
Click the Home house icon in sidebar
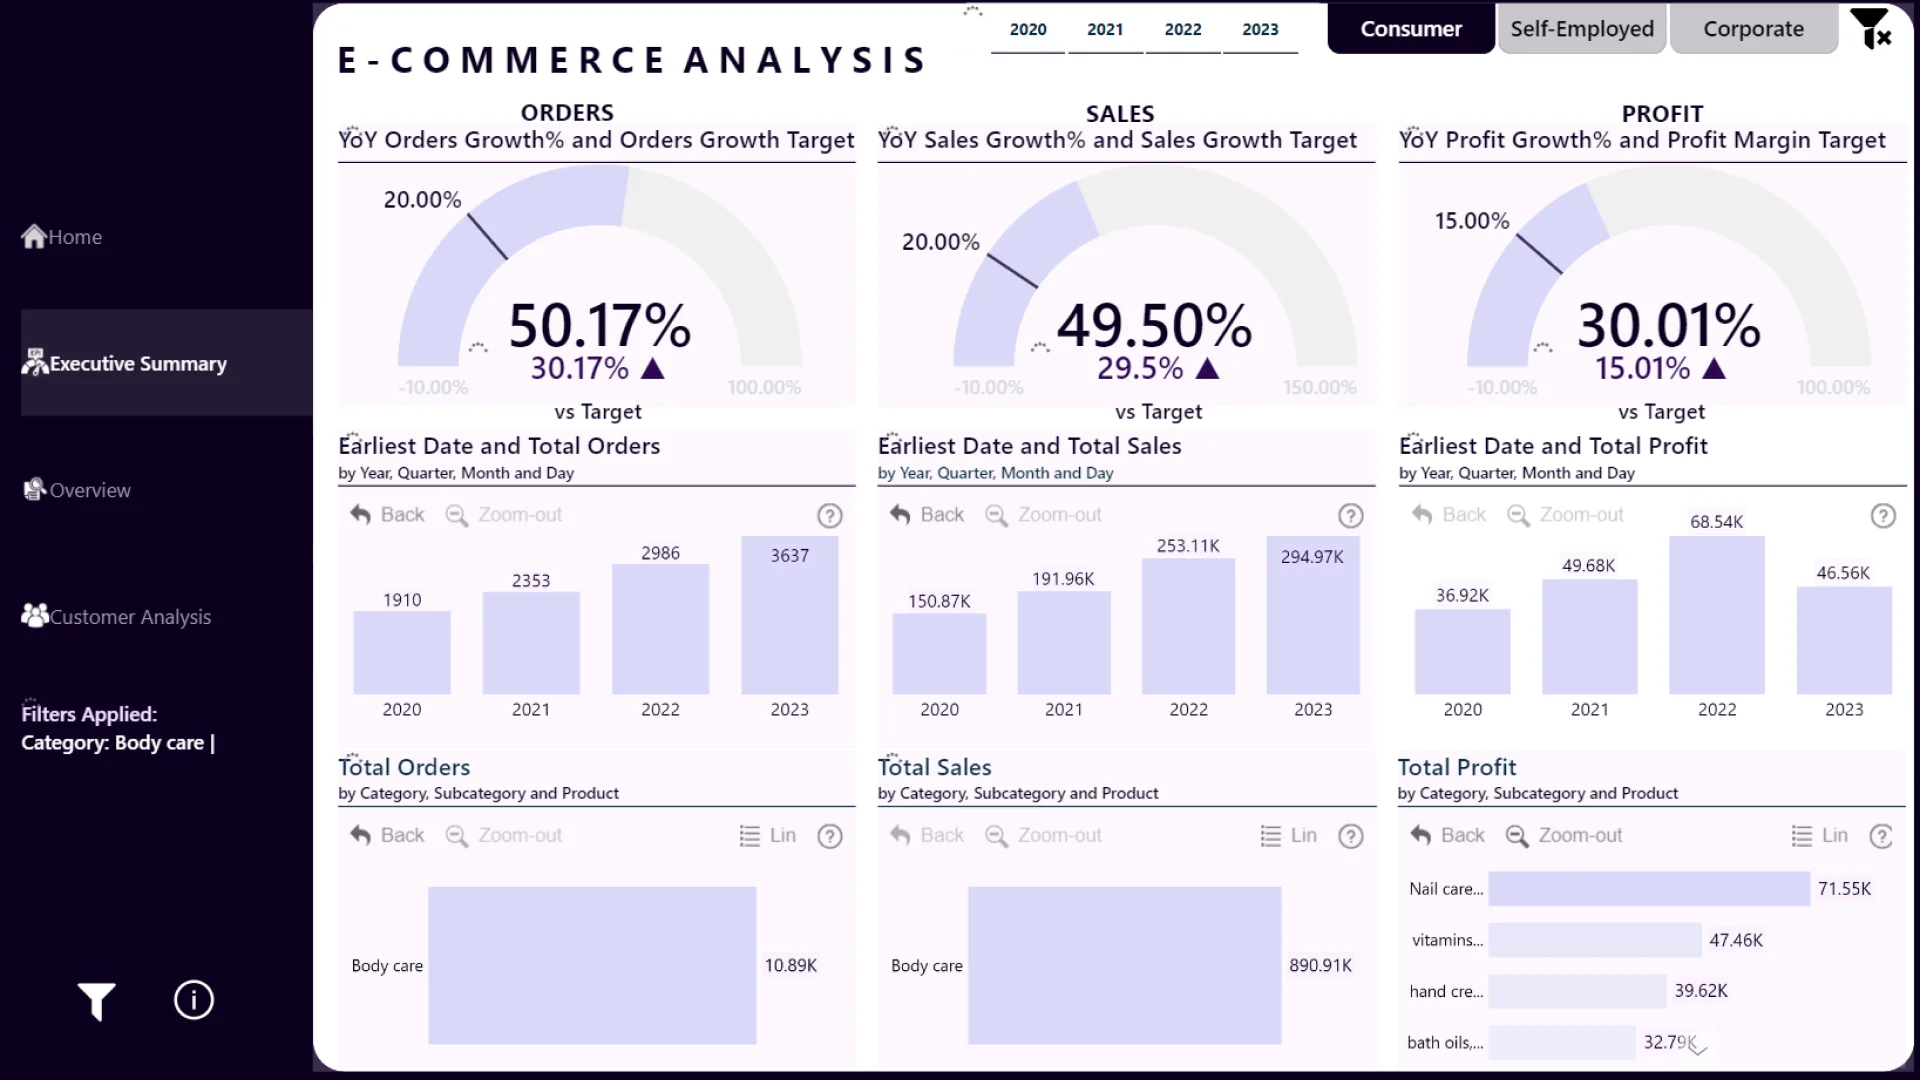[x=34, y=236]
